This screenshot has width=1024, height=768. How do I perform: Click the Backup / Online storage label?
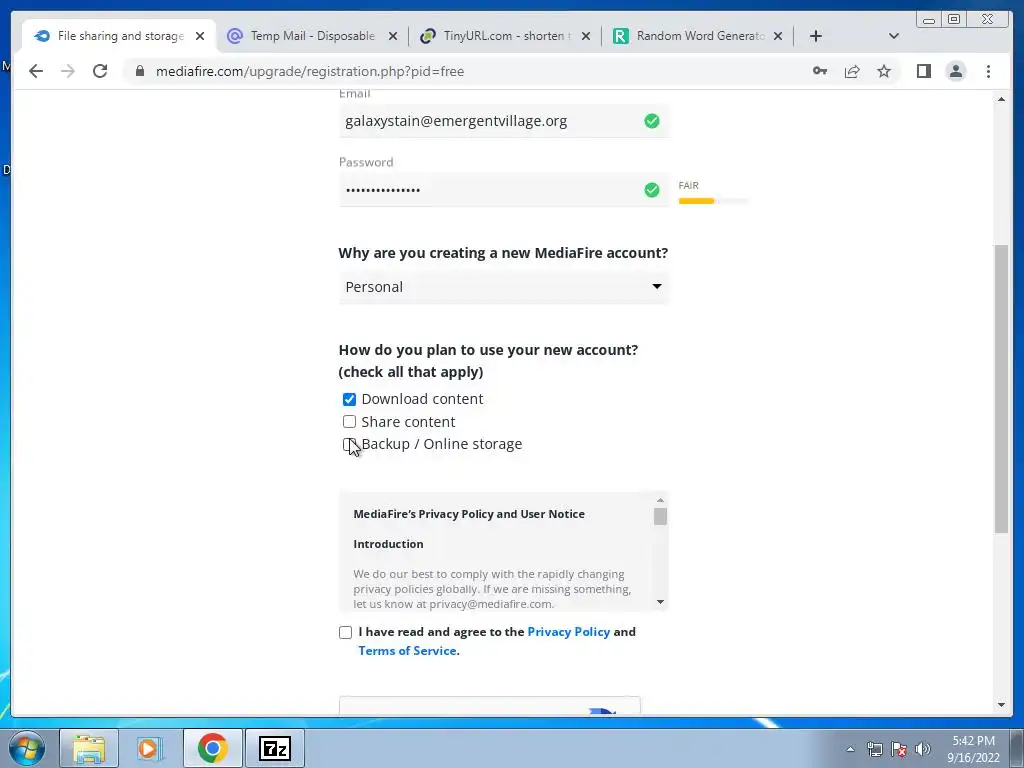441,444
